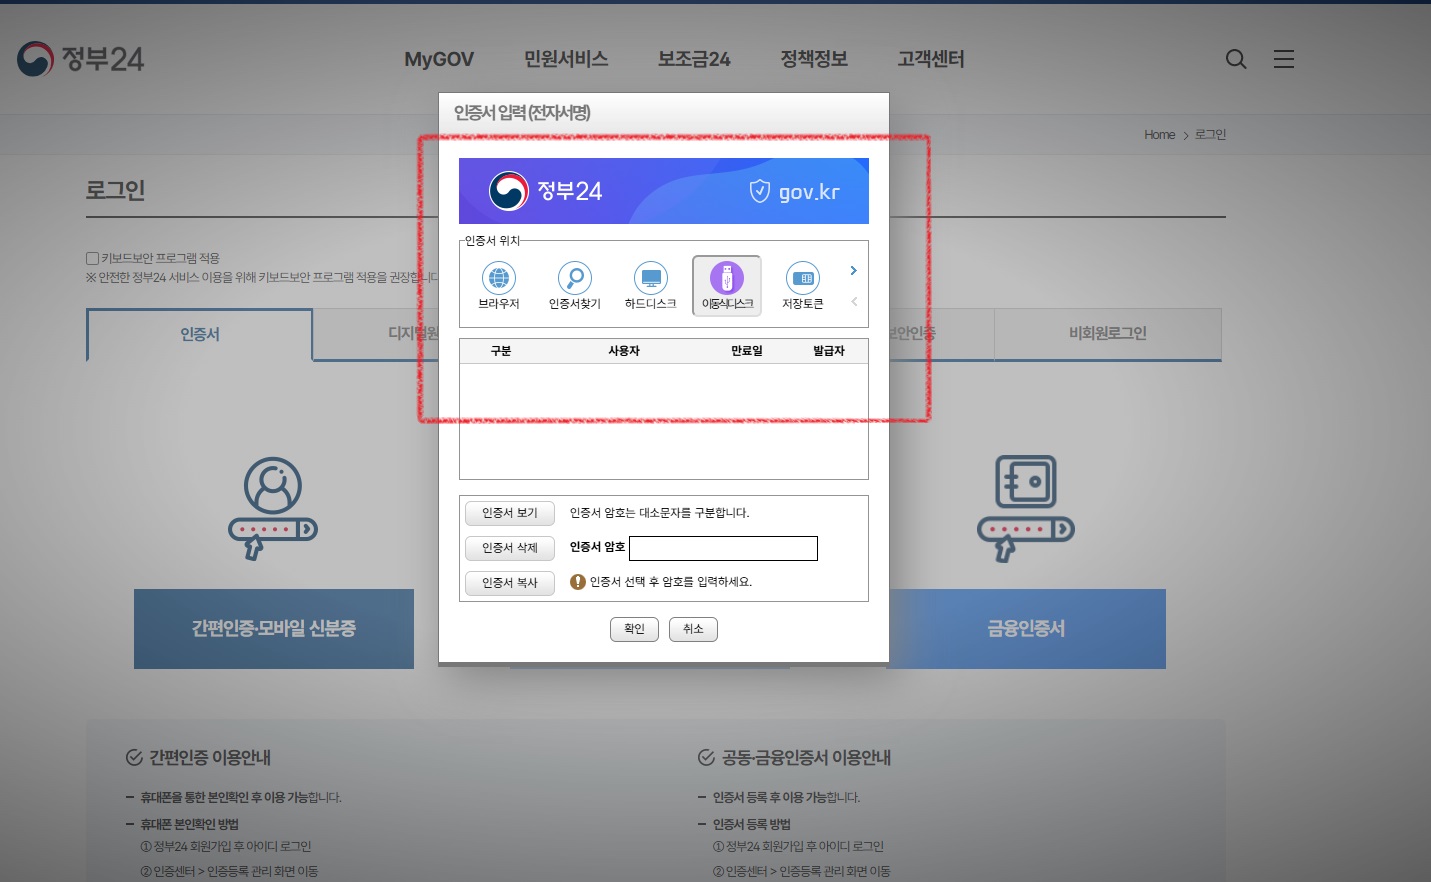Click the person icon above 간편인증
Image resolution: width=1431 pixels, height=882 pixels.
point(273,508)
